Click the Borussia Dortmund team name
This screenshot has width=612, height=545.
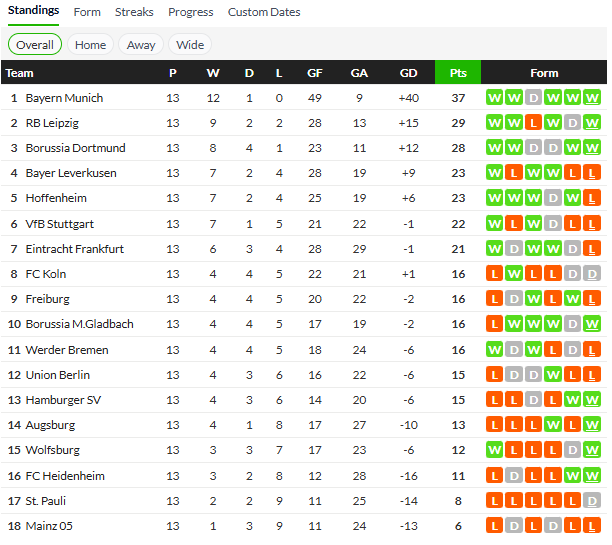click(75, 148)
